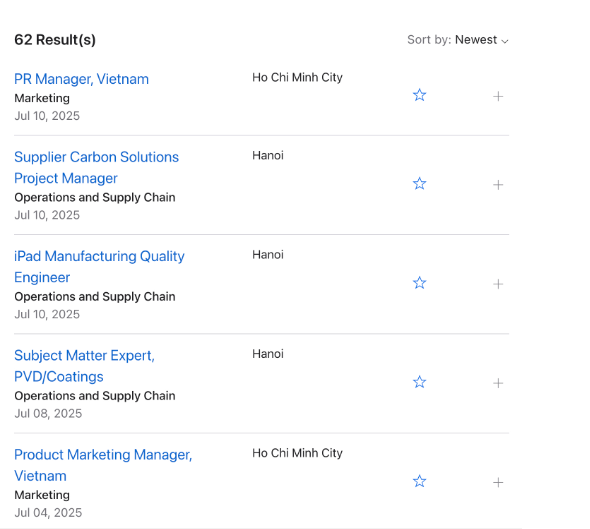Click the 62 Result(s) heading

pyautogui.click(x=55, y=40)
